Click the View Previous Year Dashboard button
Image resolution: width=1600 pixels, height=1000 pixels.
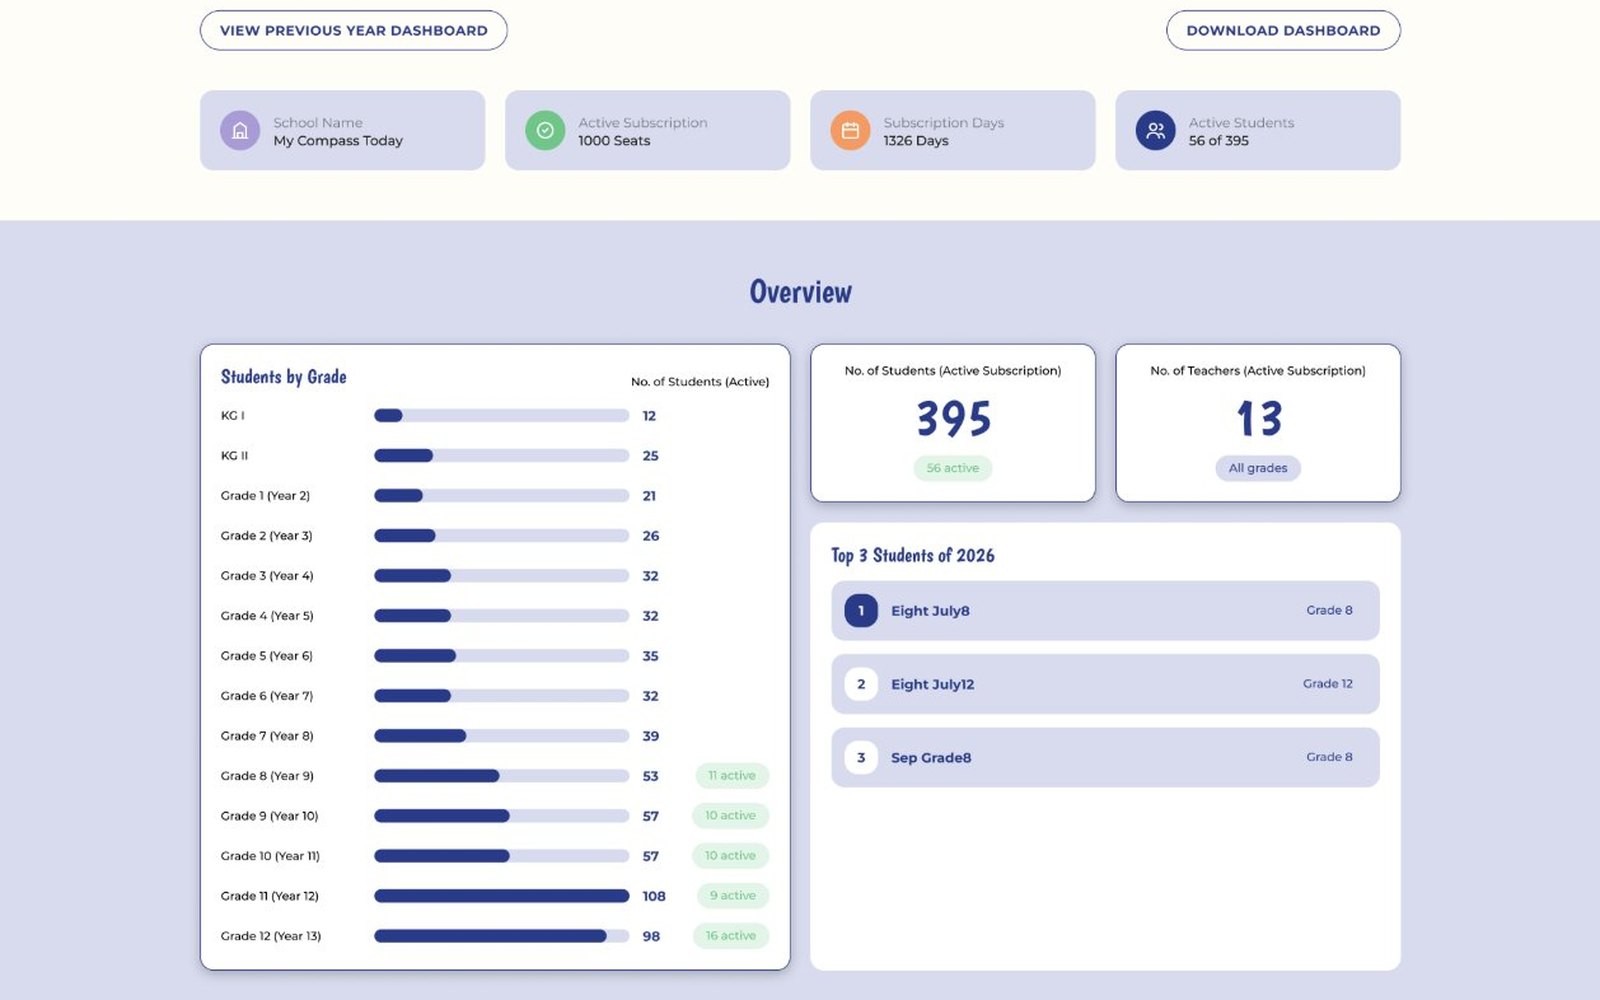click(353, 30)
